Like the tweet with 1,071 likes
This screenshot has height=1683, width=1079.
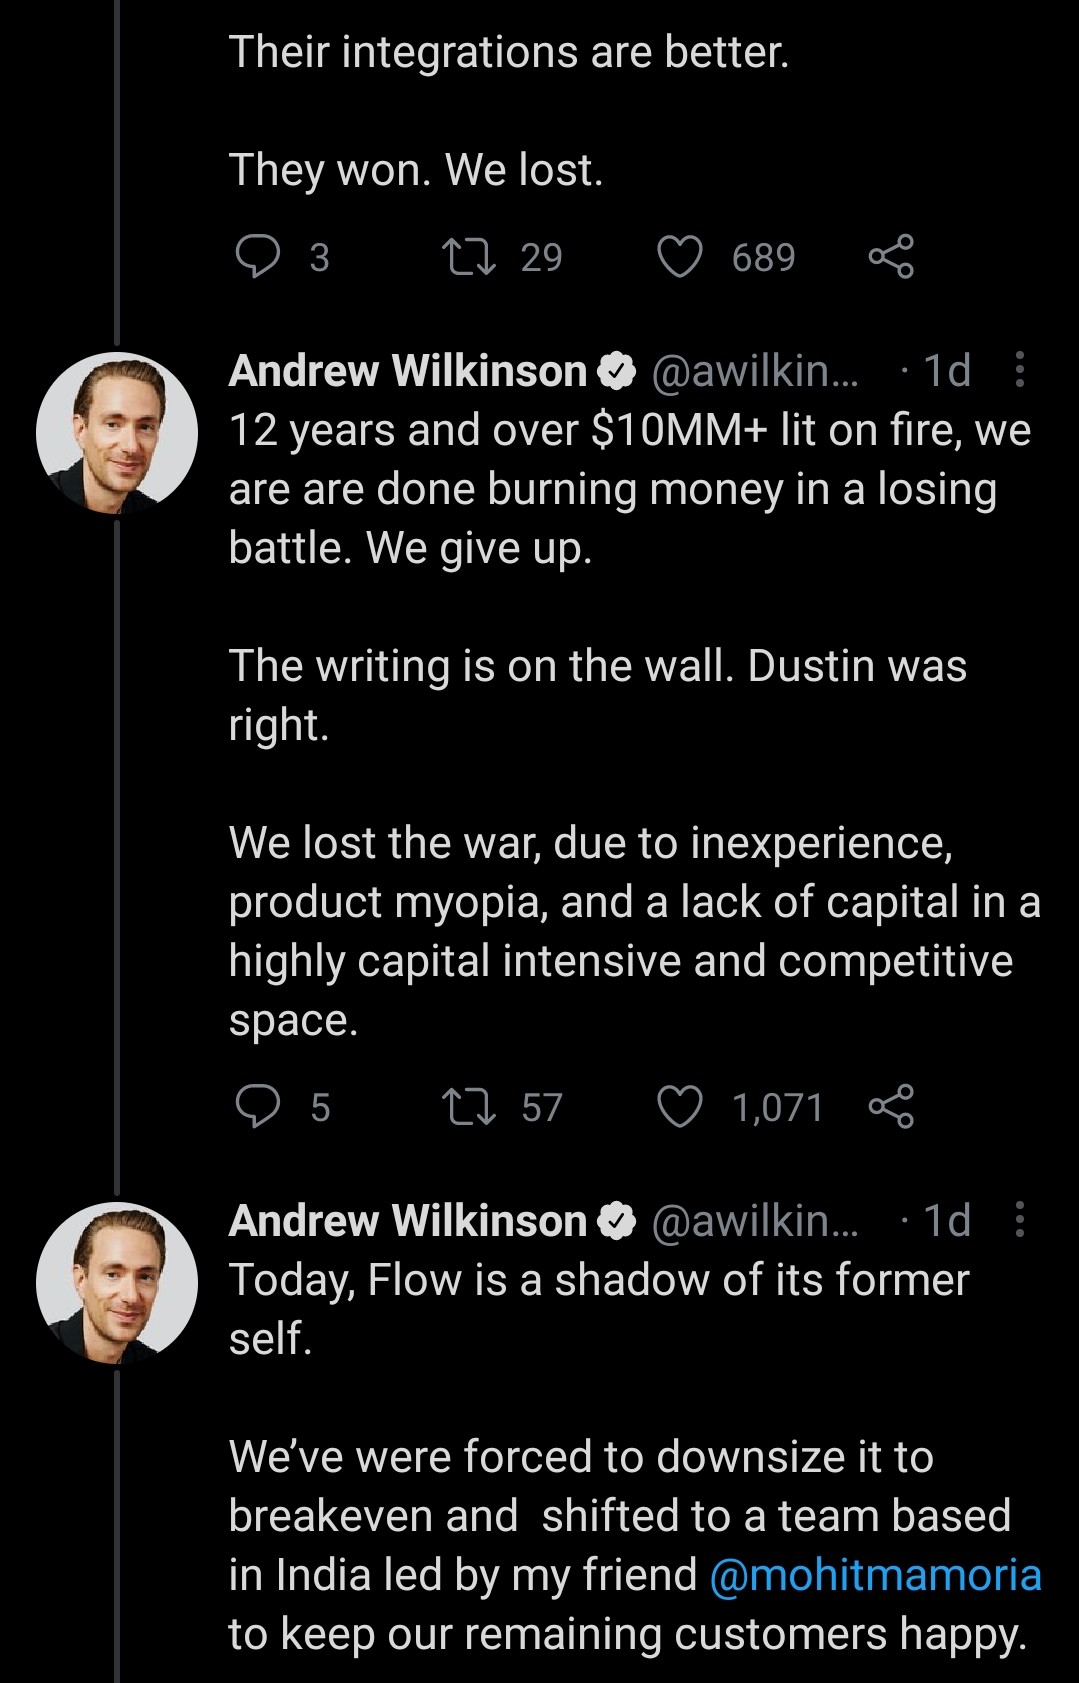680,1107
